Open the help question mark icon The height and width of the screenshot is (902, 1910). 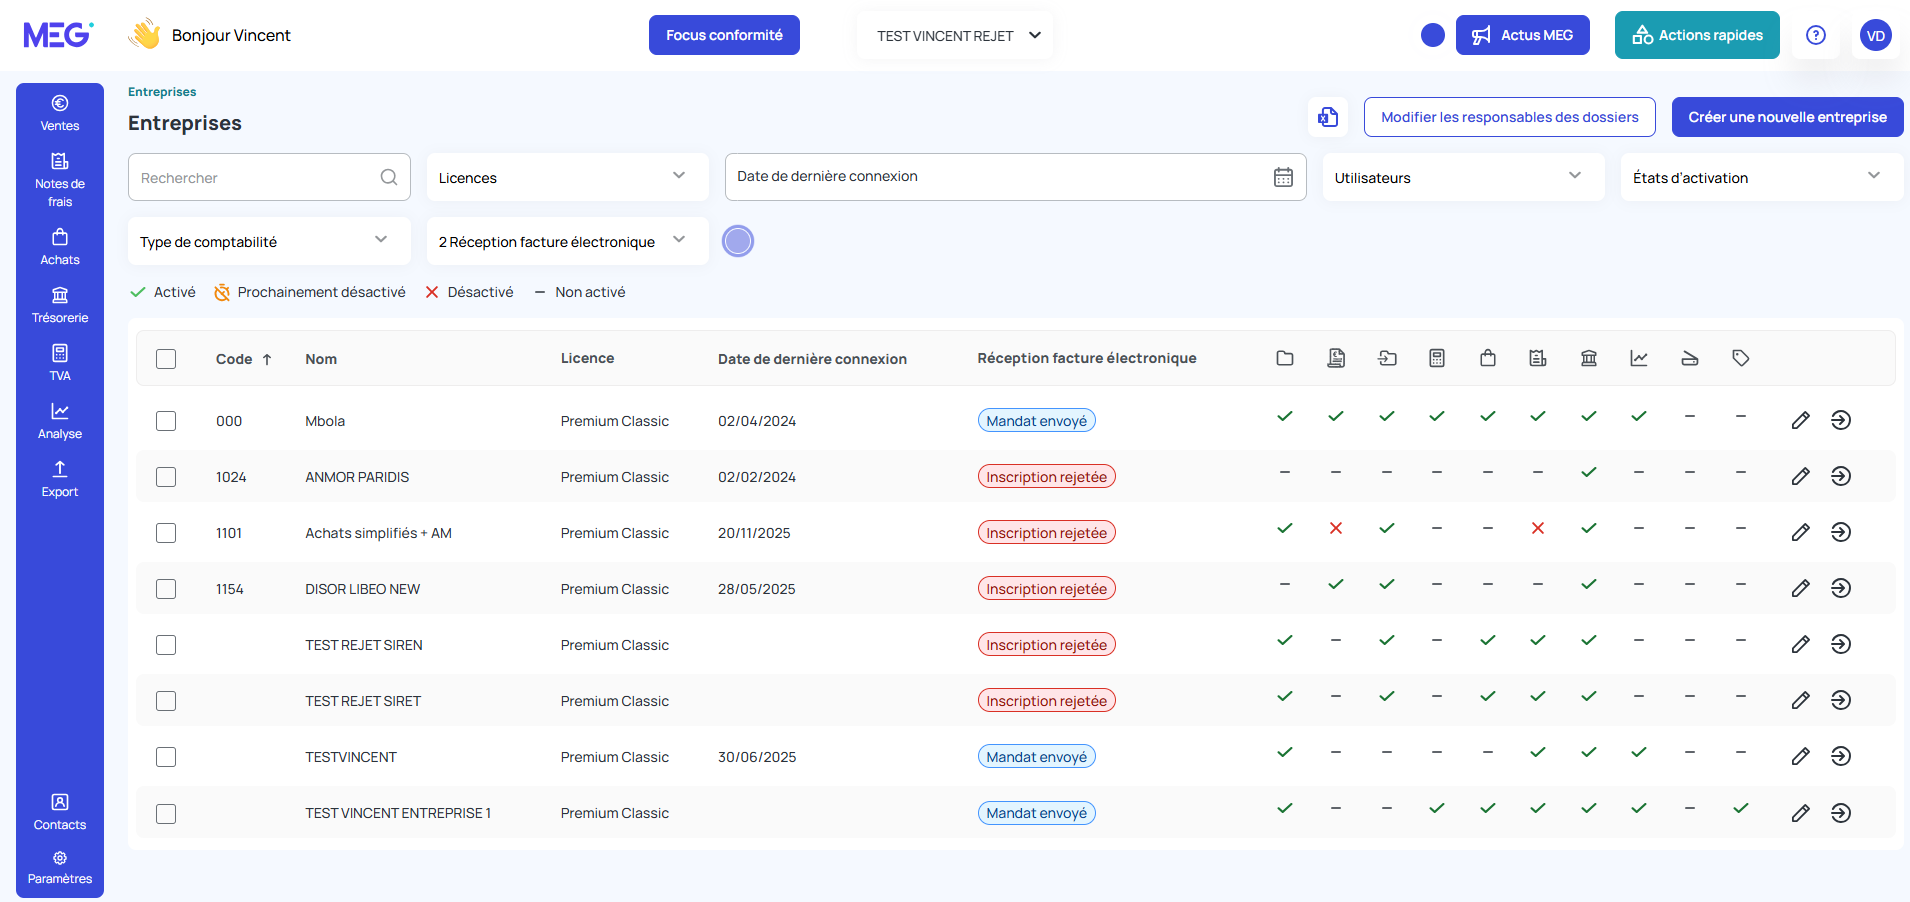(x=1815, y=35)
